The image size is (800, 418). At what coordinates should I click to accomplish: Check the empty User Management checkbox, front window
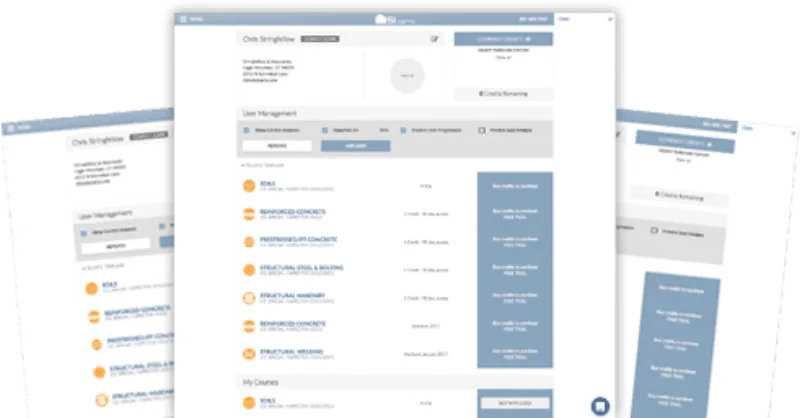pyautogui.click(x=482, y=130)
